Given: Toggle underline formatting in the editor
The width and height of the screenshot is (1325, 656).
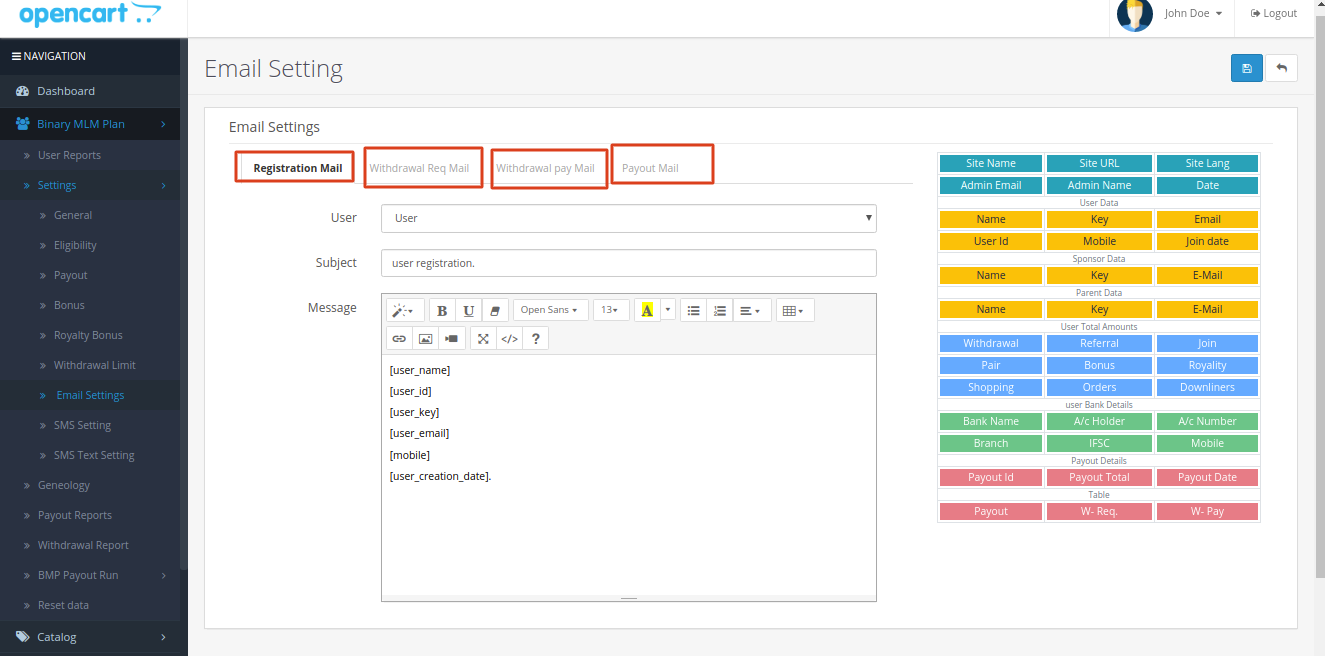Looking at the screenshot, I should coord(469,311).
